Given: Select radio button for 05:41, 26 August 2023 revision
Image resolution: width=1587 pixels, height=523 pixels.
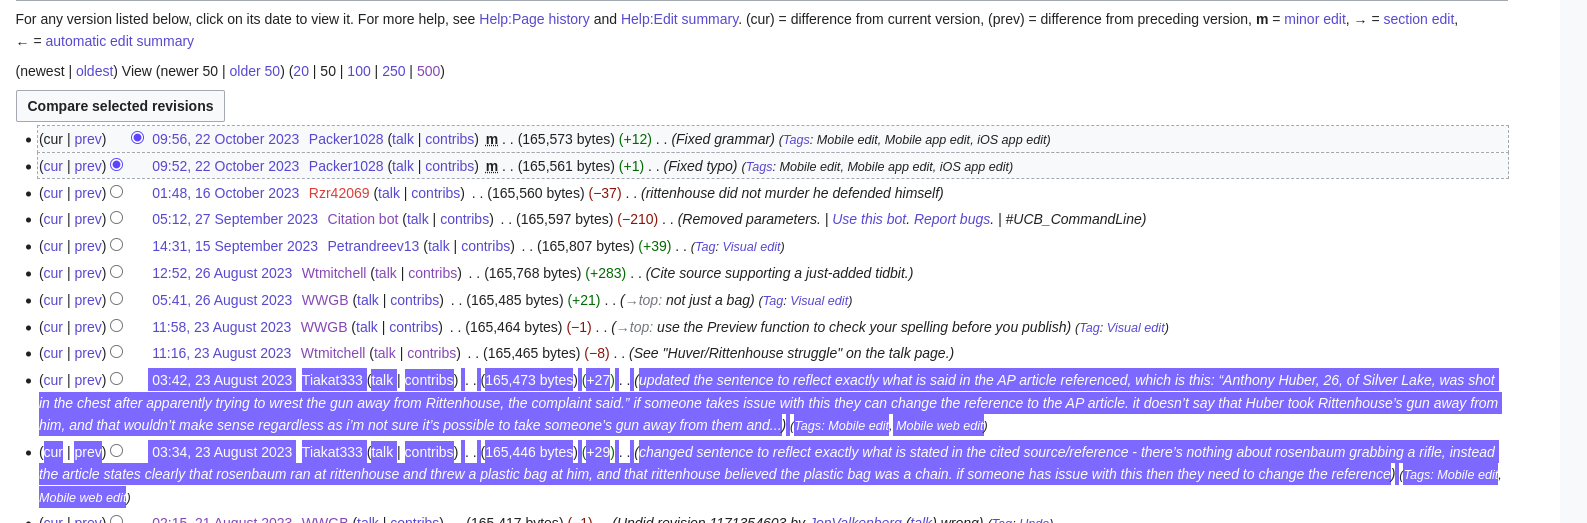Looking at the screenshot, I should tap(117, 299).
